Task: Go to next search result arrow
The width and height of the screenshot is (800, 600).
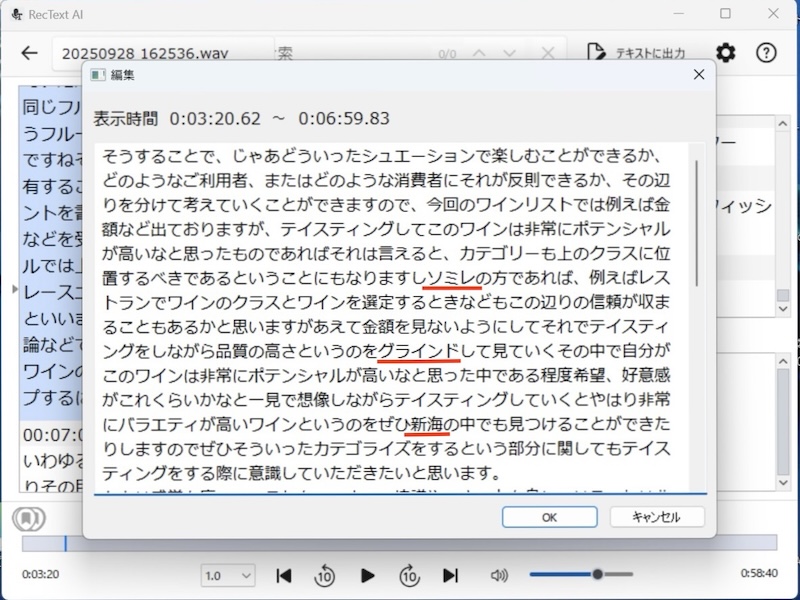Action: 512,53
